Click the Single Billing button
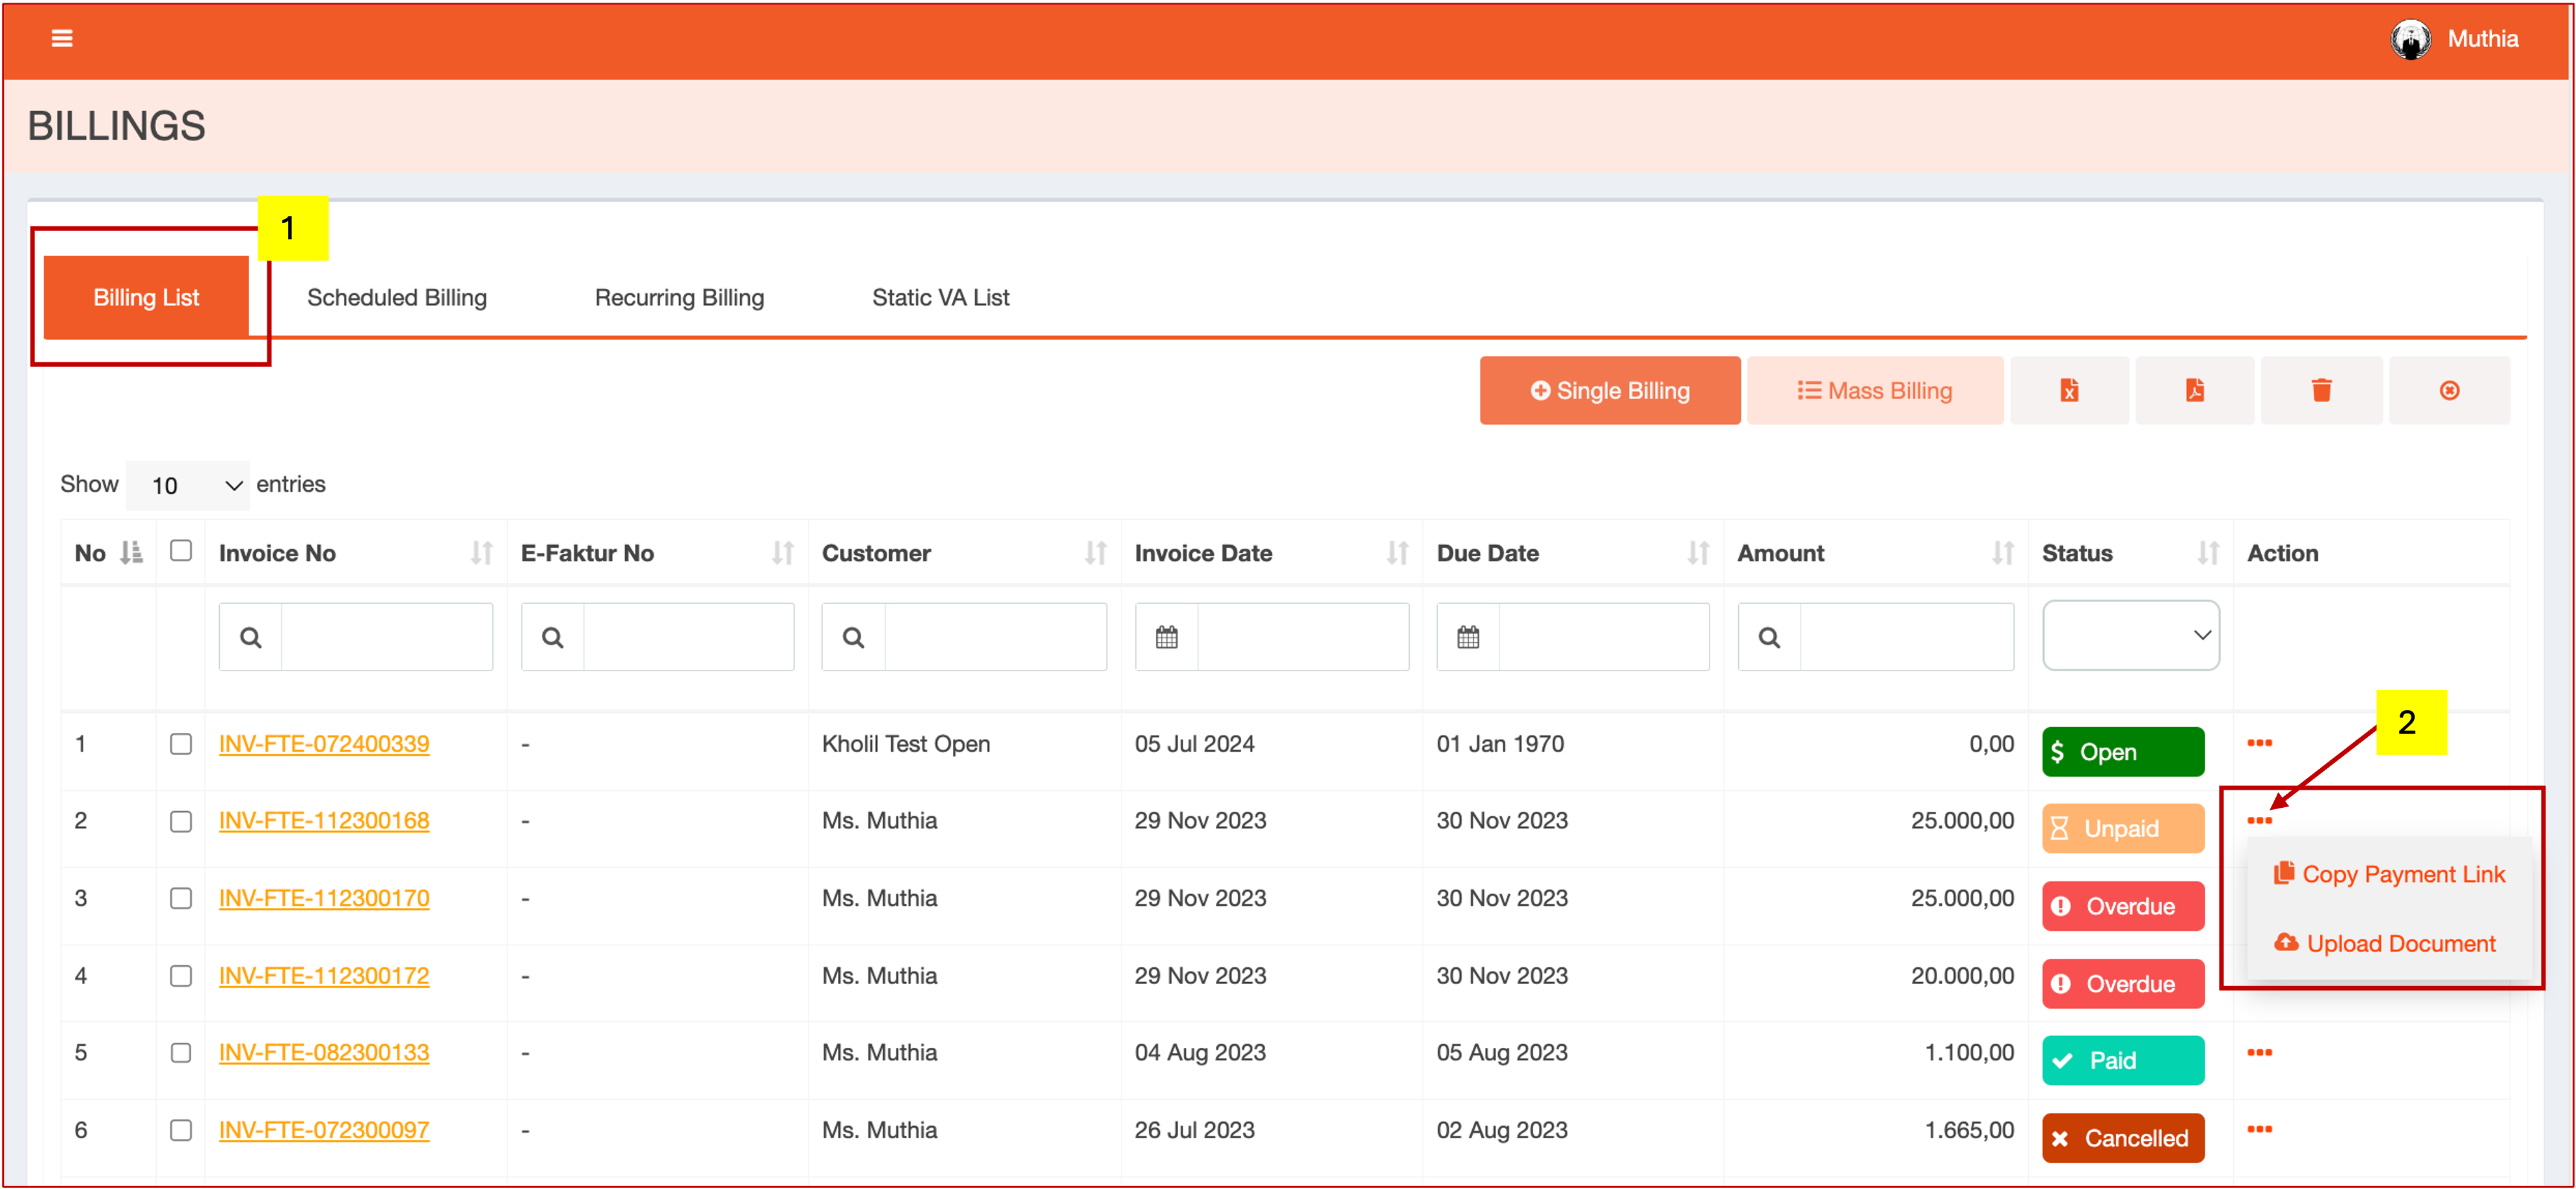2576x1189 pixels. tap(1609, 391)
